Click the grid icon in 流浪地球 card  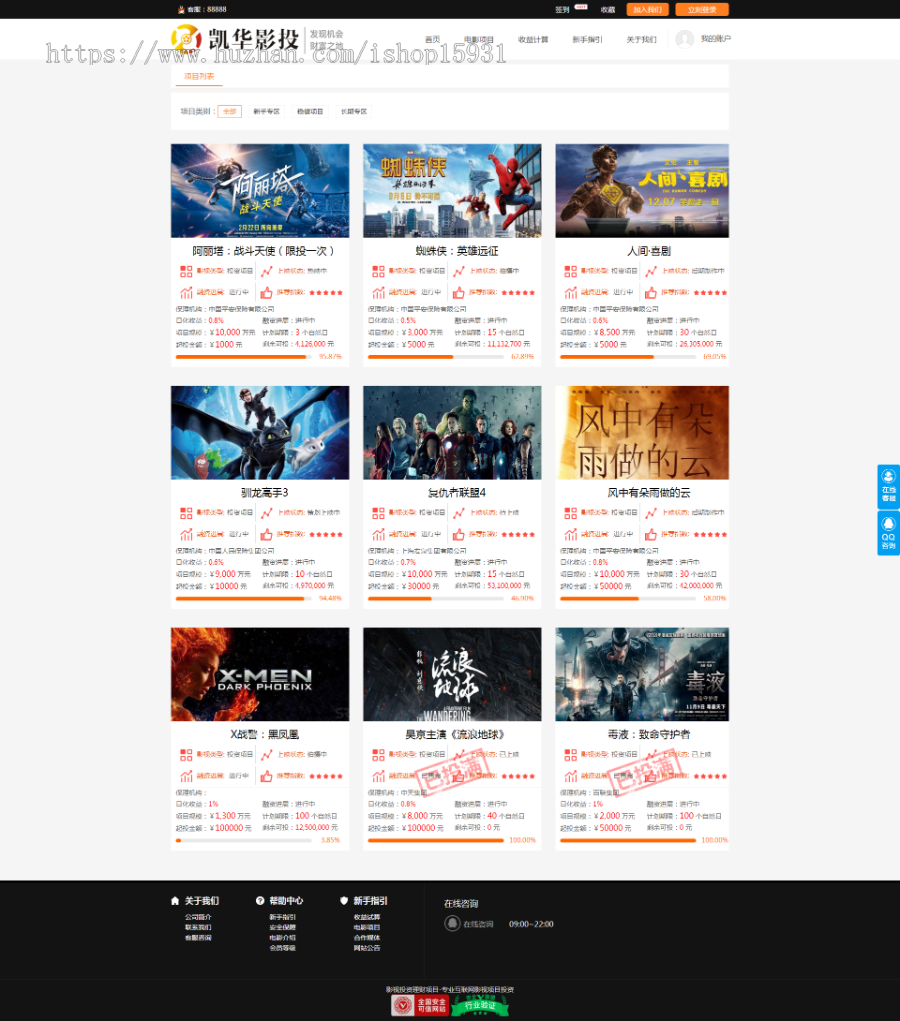pos(378,755)
